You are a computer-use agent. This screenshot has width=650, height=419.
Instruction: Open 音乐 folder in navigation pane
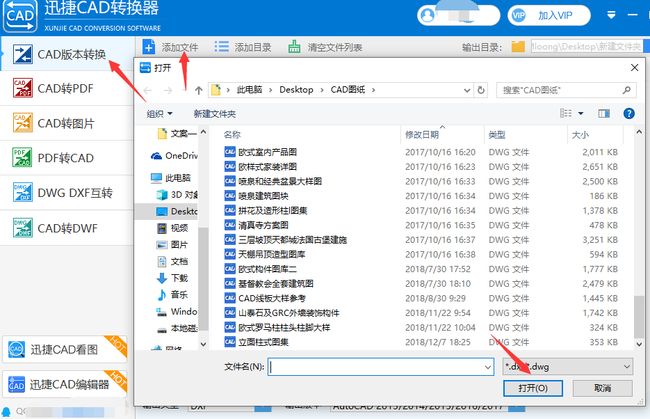coord(172,295)
